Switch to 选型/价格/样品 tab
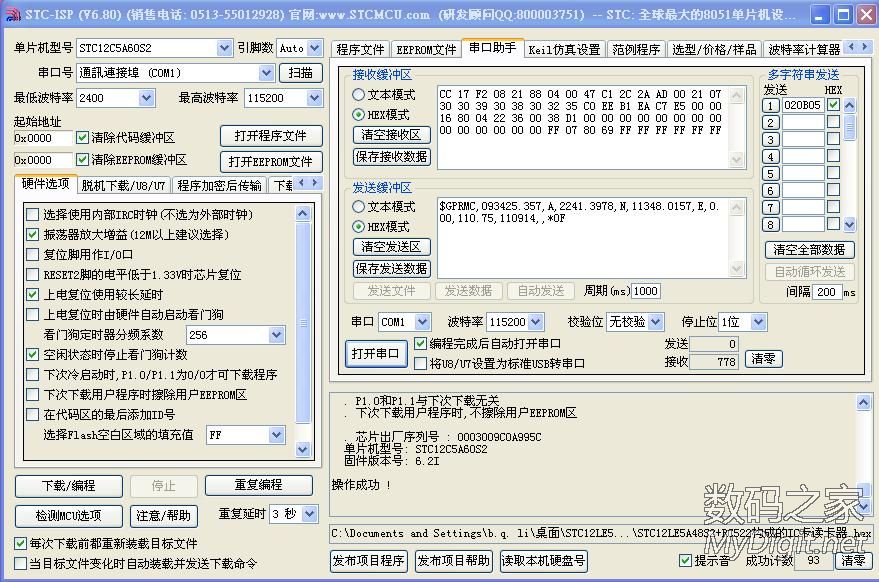Viewport: 879px width, 582px height. click(x=714, y=50)
